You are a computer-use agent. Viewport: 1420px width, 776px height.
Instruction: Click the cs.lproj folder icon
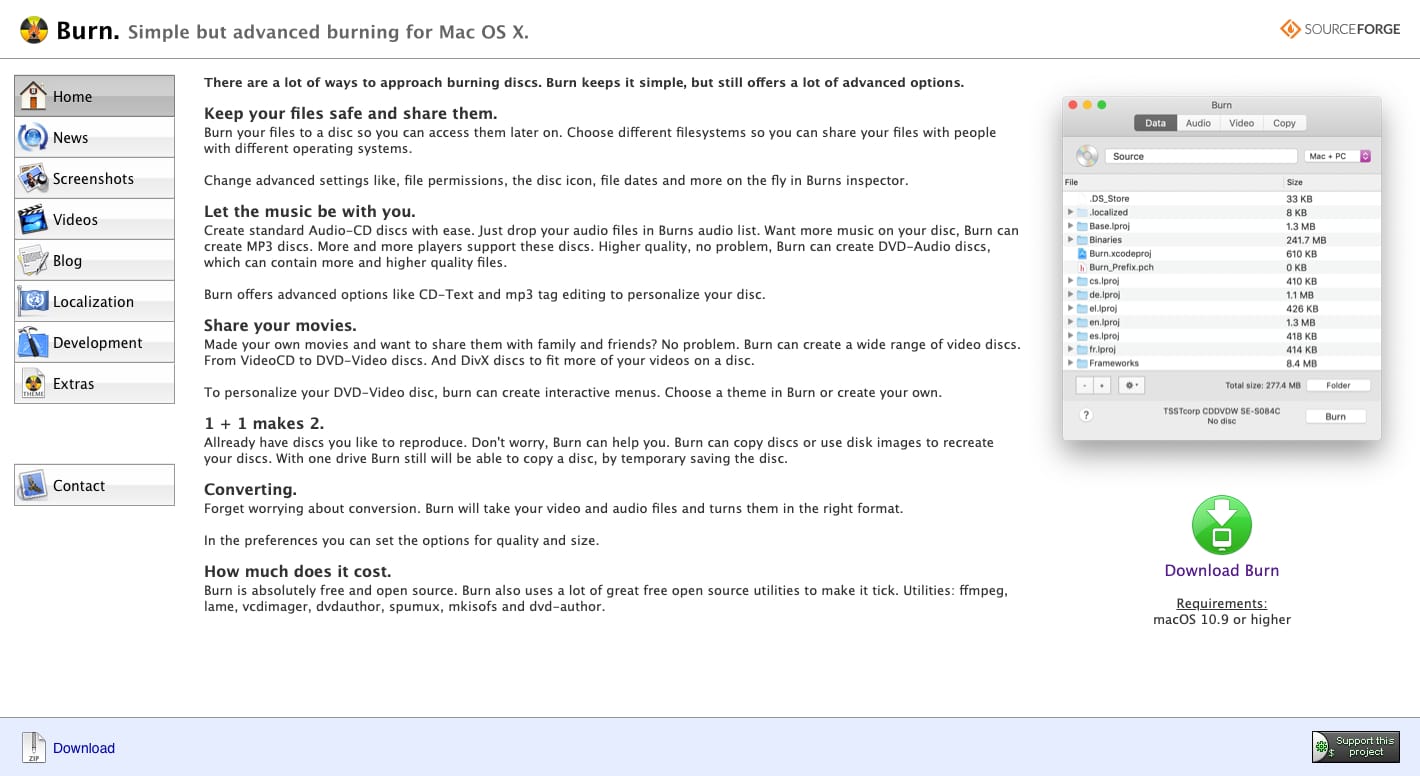pyautogui.click(x=1081, y=281)
